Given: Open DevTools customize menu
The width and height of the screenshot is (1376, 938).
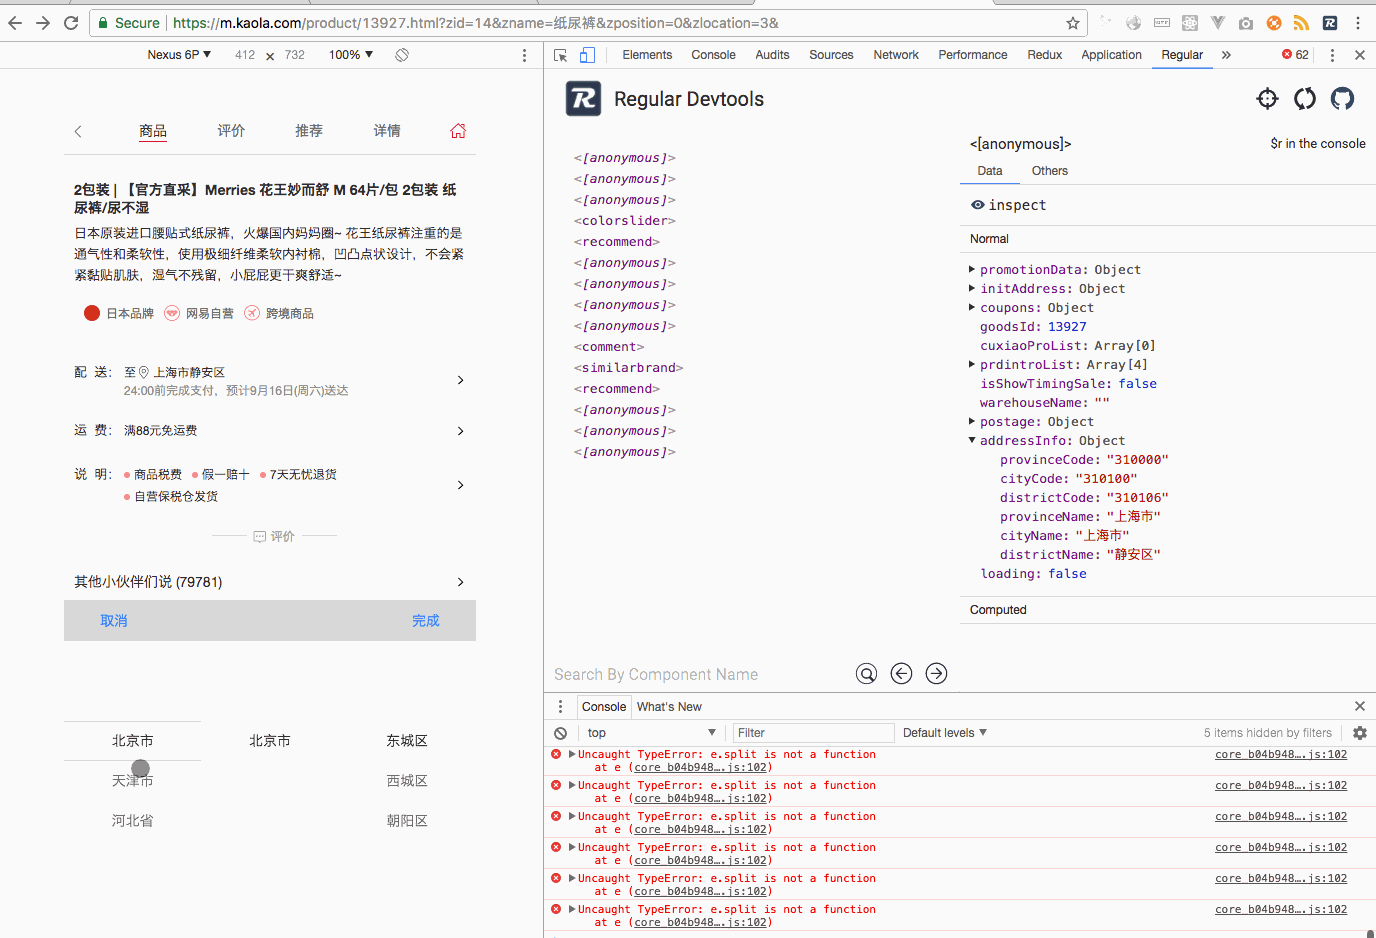Looking at the screenshot, I should click(1332, 55).
